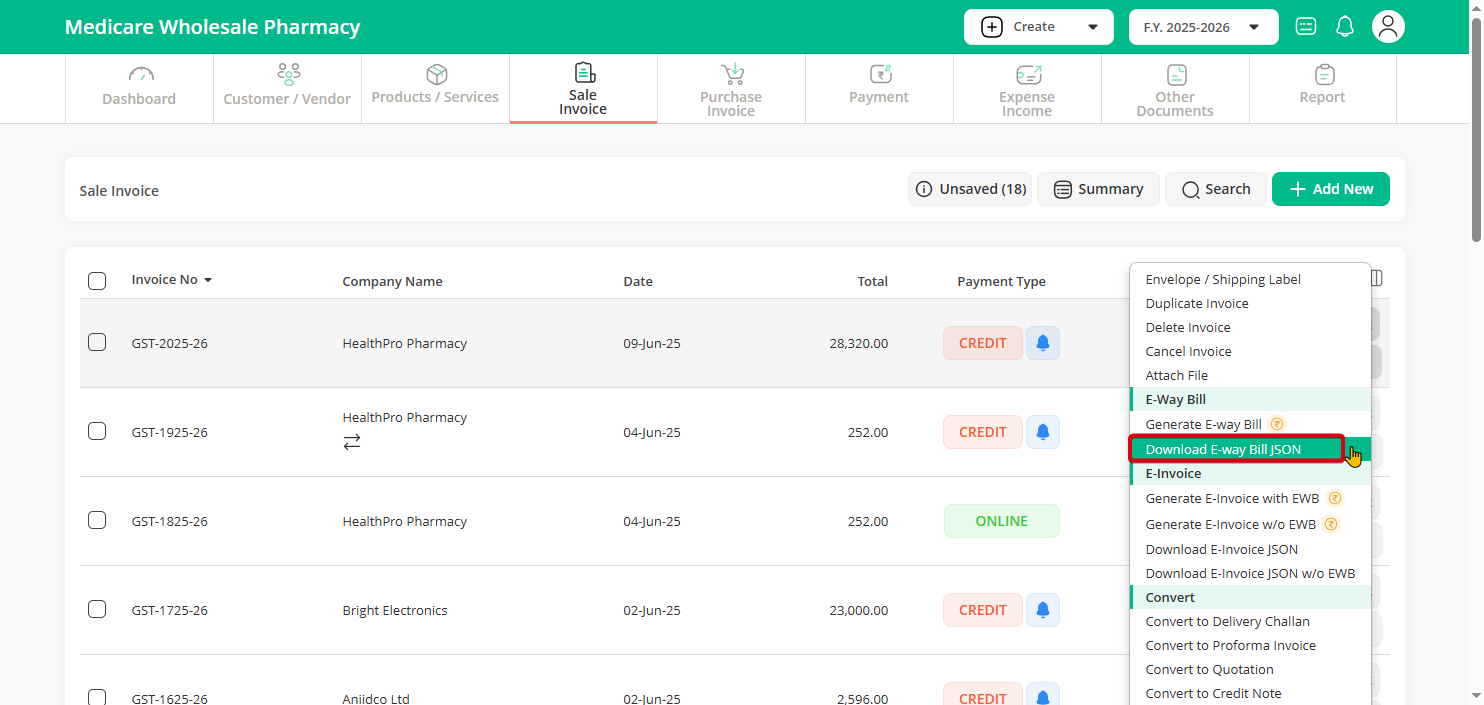The height and width of the screenshot is (705, 1484).
Task: Go to the Dashboard gauge icon
Action: (x=141, y=75)
